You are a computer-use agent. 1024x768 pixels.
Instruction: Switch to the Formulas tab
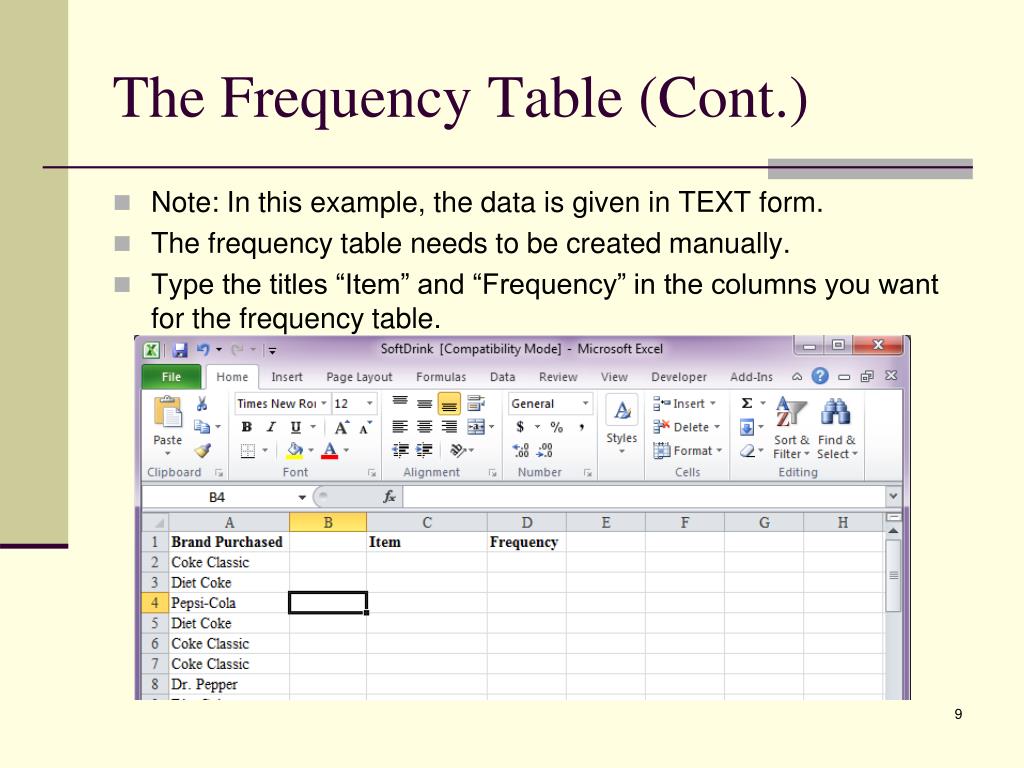click(x=441, y=377)
